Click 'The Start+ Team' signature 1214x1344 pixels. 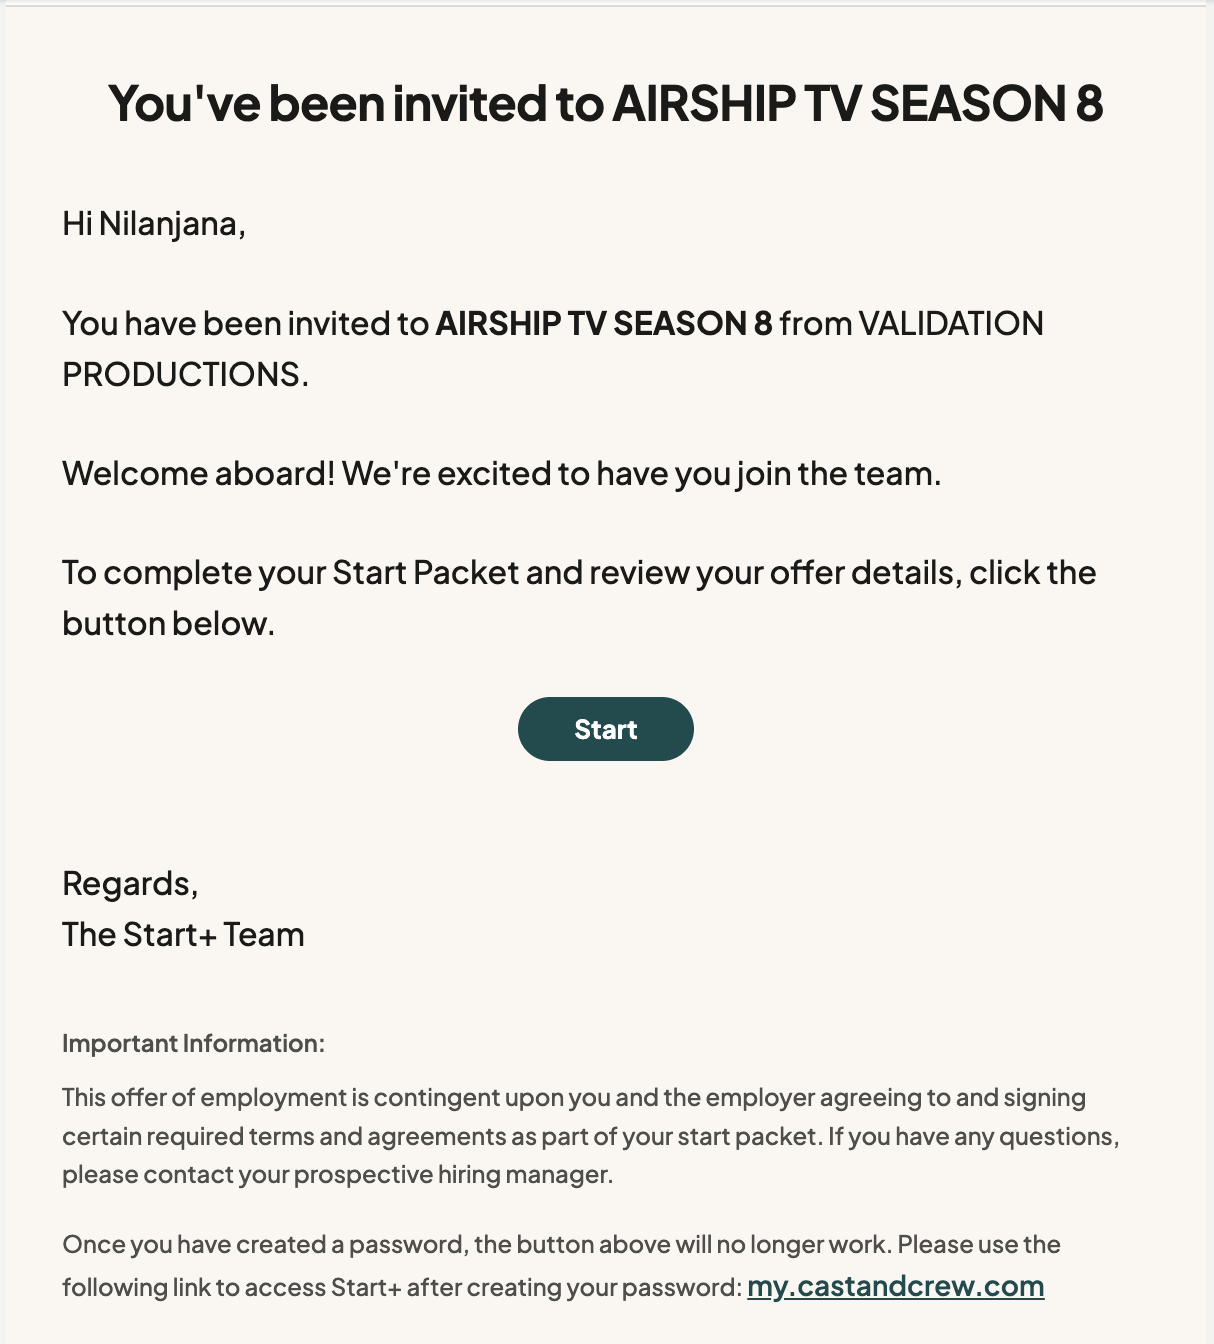pos(183,935)
